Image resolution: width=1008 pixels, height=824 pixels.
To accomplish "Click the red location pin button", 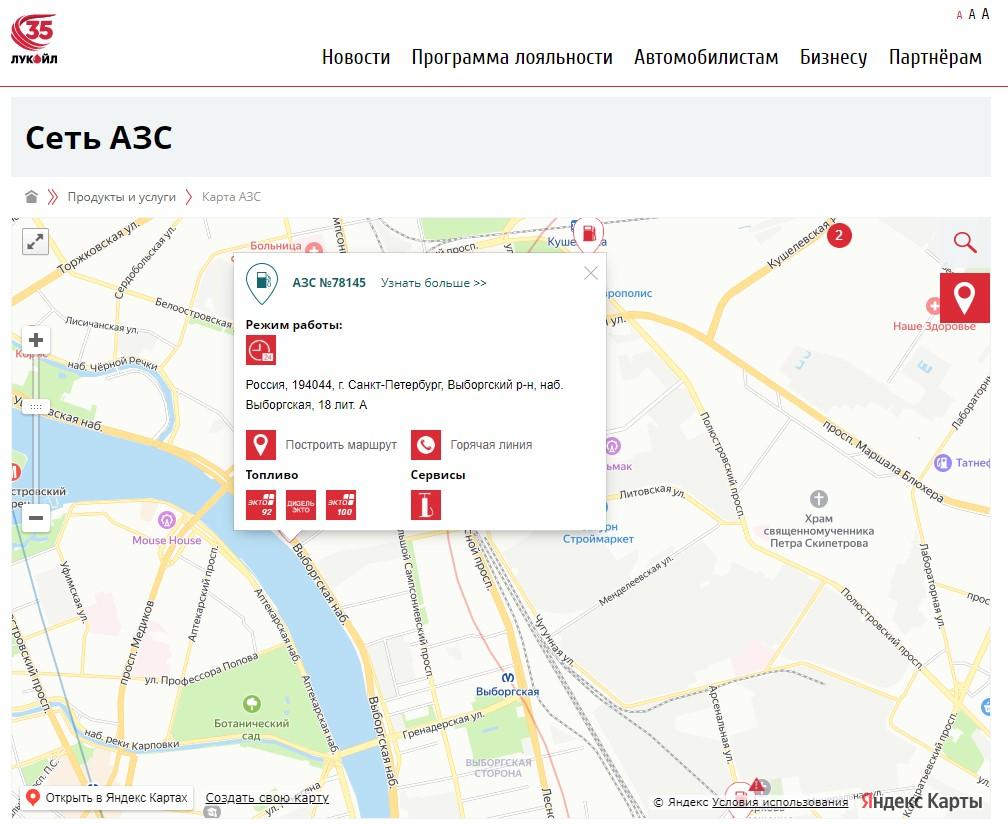I will tap(964, 298).
